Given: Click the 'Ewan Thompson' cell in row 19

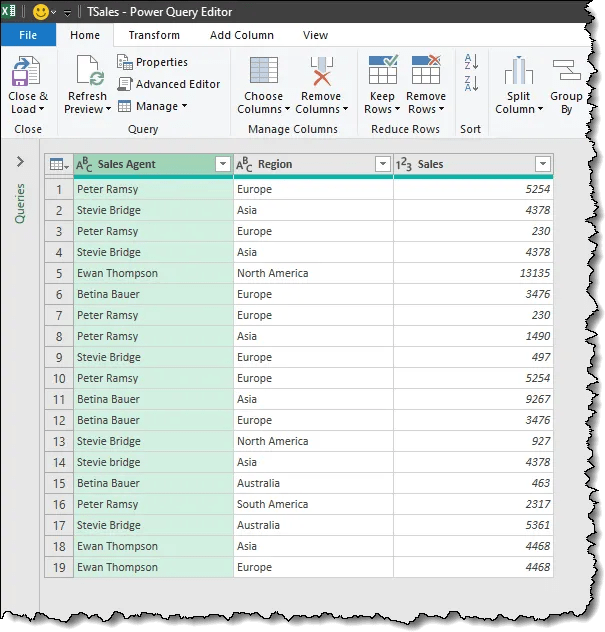Looking at the screenshot, I should click(154, 568).
